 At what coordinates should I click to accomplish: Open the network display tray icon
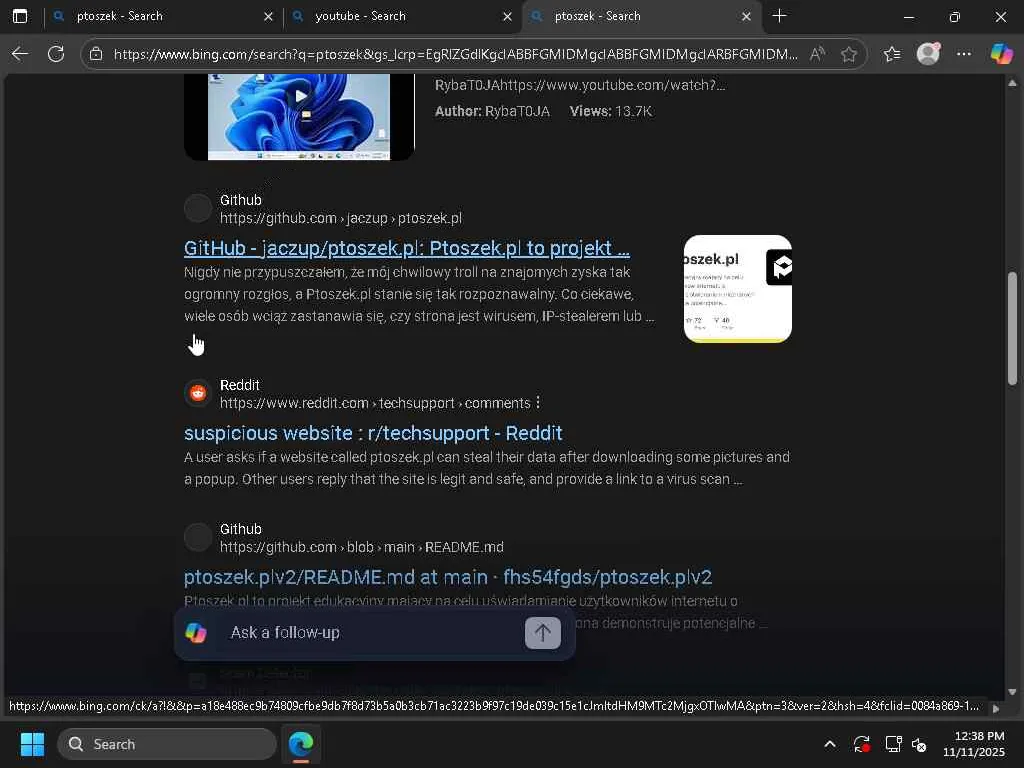893,744
